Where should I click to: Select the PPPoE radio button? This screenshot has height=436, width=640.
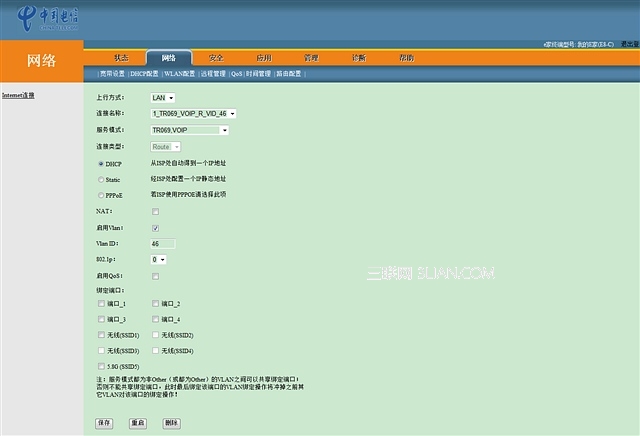(x=101, y=195)
